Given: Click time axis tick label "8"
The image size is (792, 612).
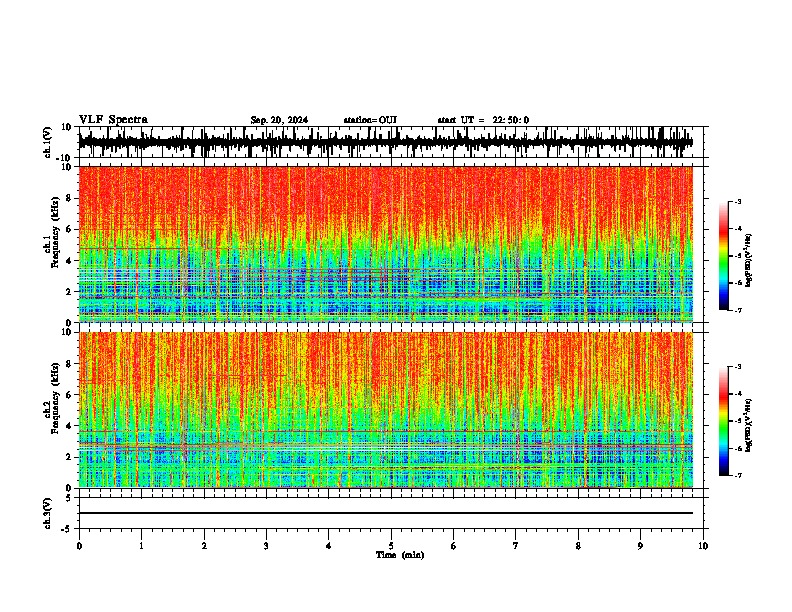Looking at the screenshot, I should click(x=578, y=546).
